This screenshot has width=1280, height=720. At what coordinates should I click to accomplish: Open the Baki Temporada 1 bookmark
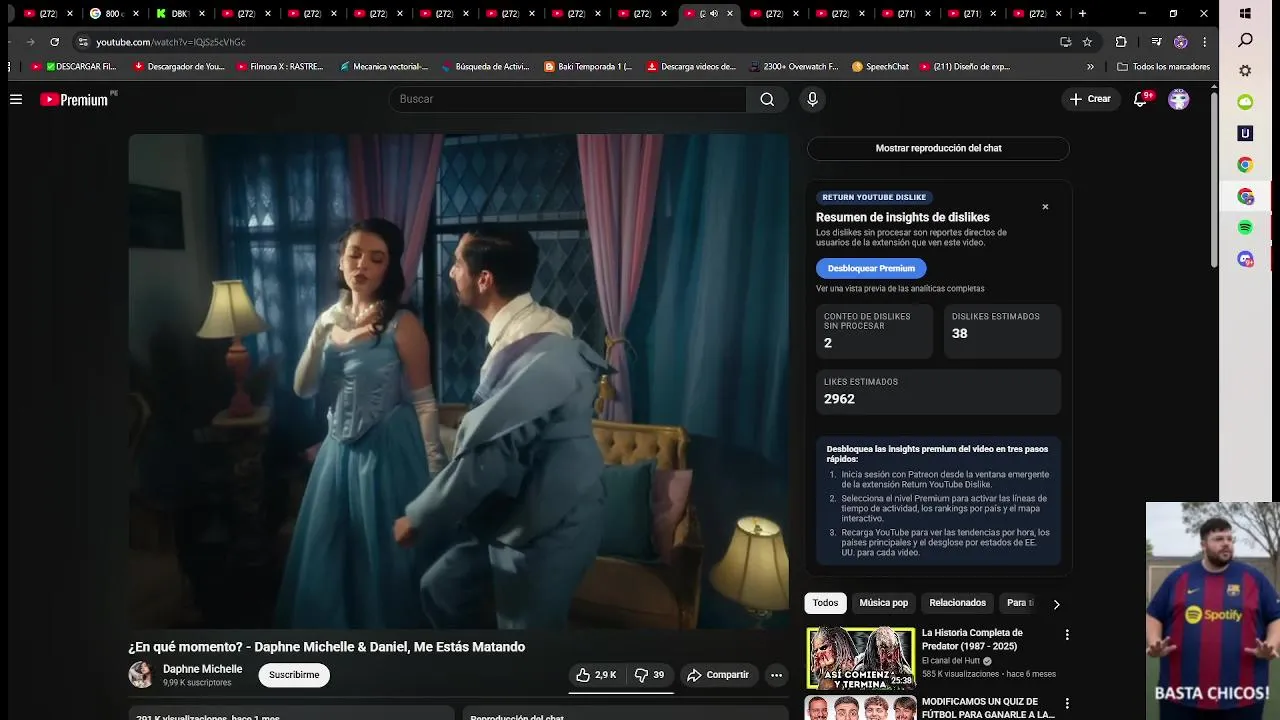point(588,67)
